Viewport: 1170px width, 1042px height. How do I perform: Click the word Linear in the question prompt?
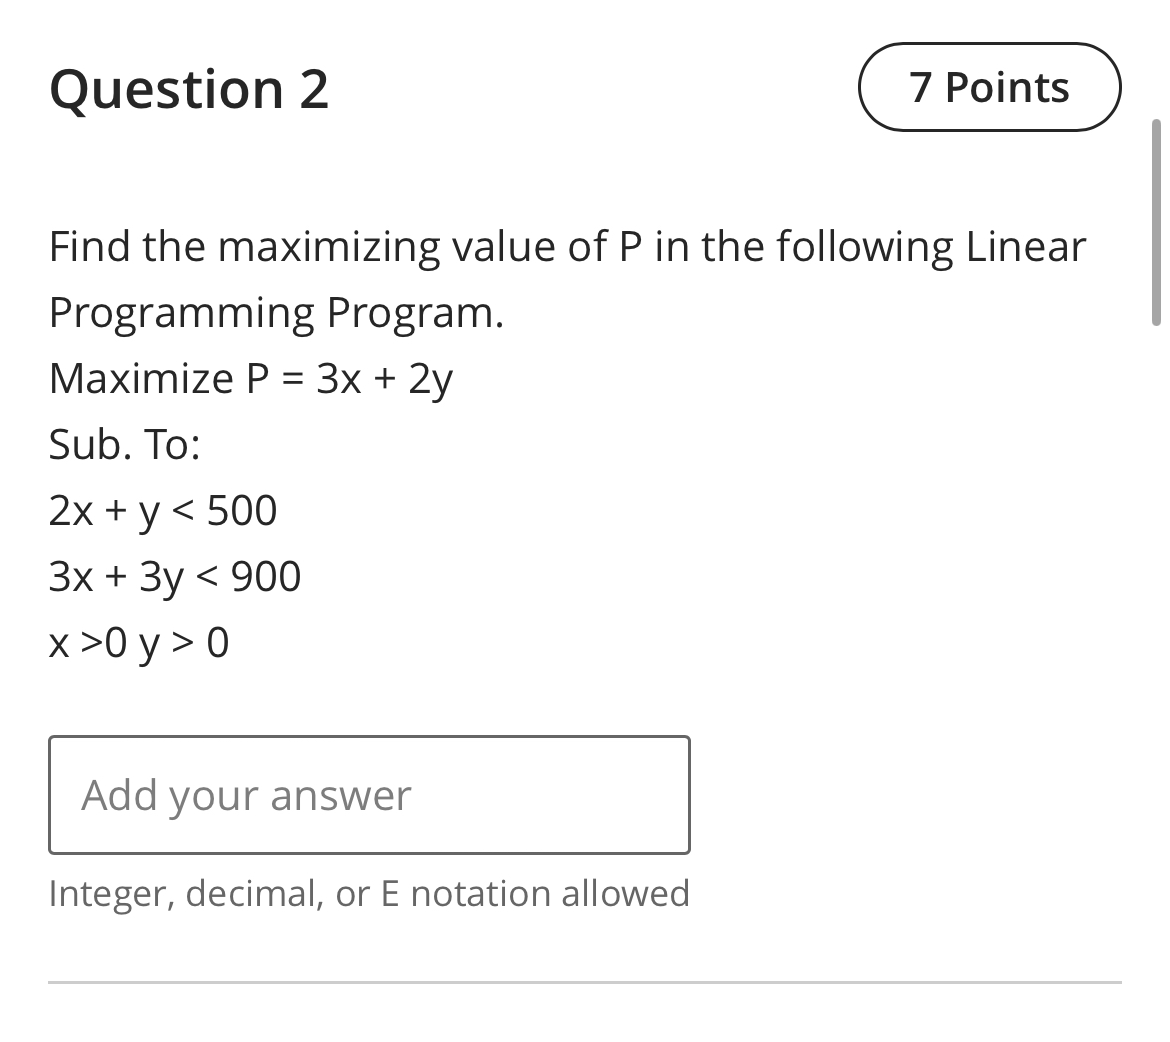click(1024, 245)
